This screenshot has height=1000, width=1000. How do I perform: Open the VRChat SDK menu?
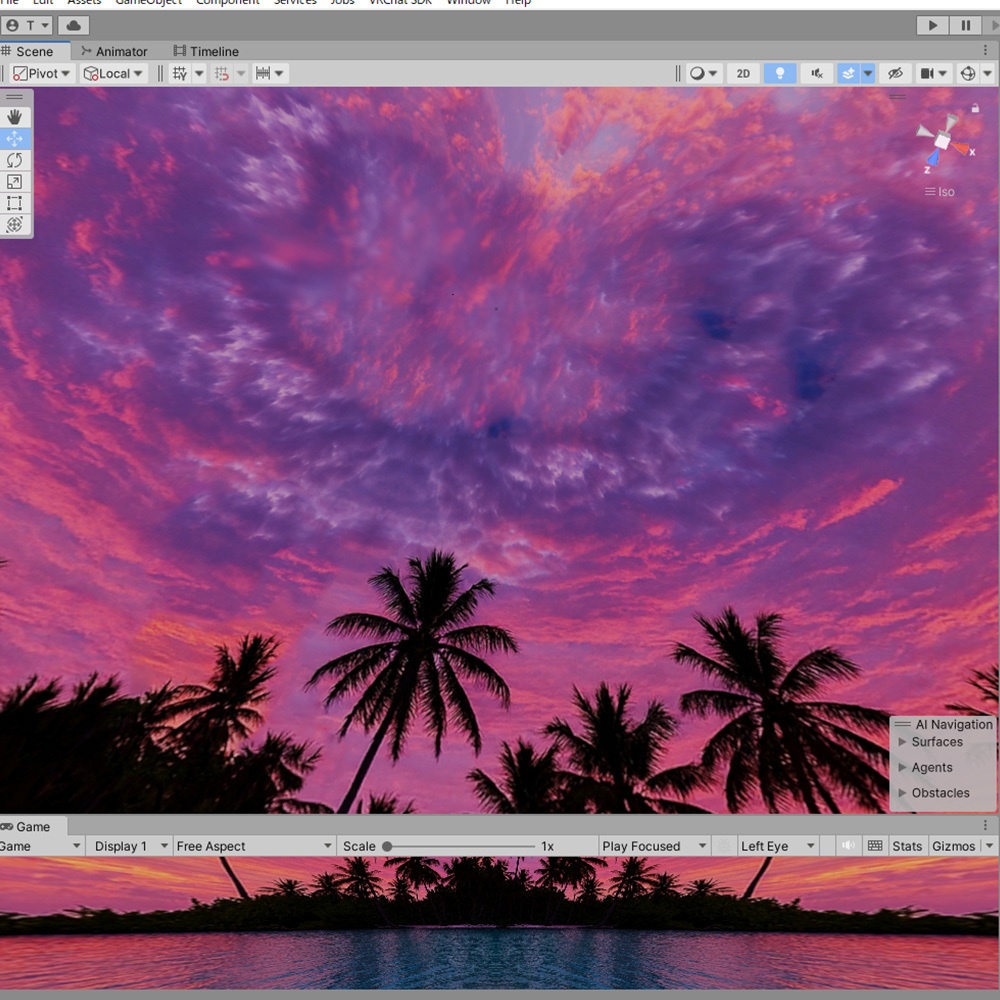[400, 3]
